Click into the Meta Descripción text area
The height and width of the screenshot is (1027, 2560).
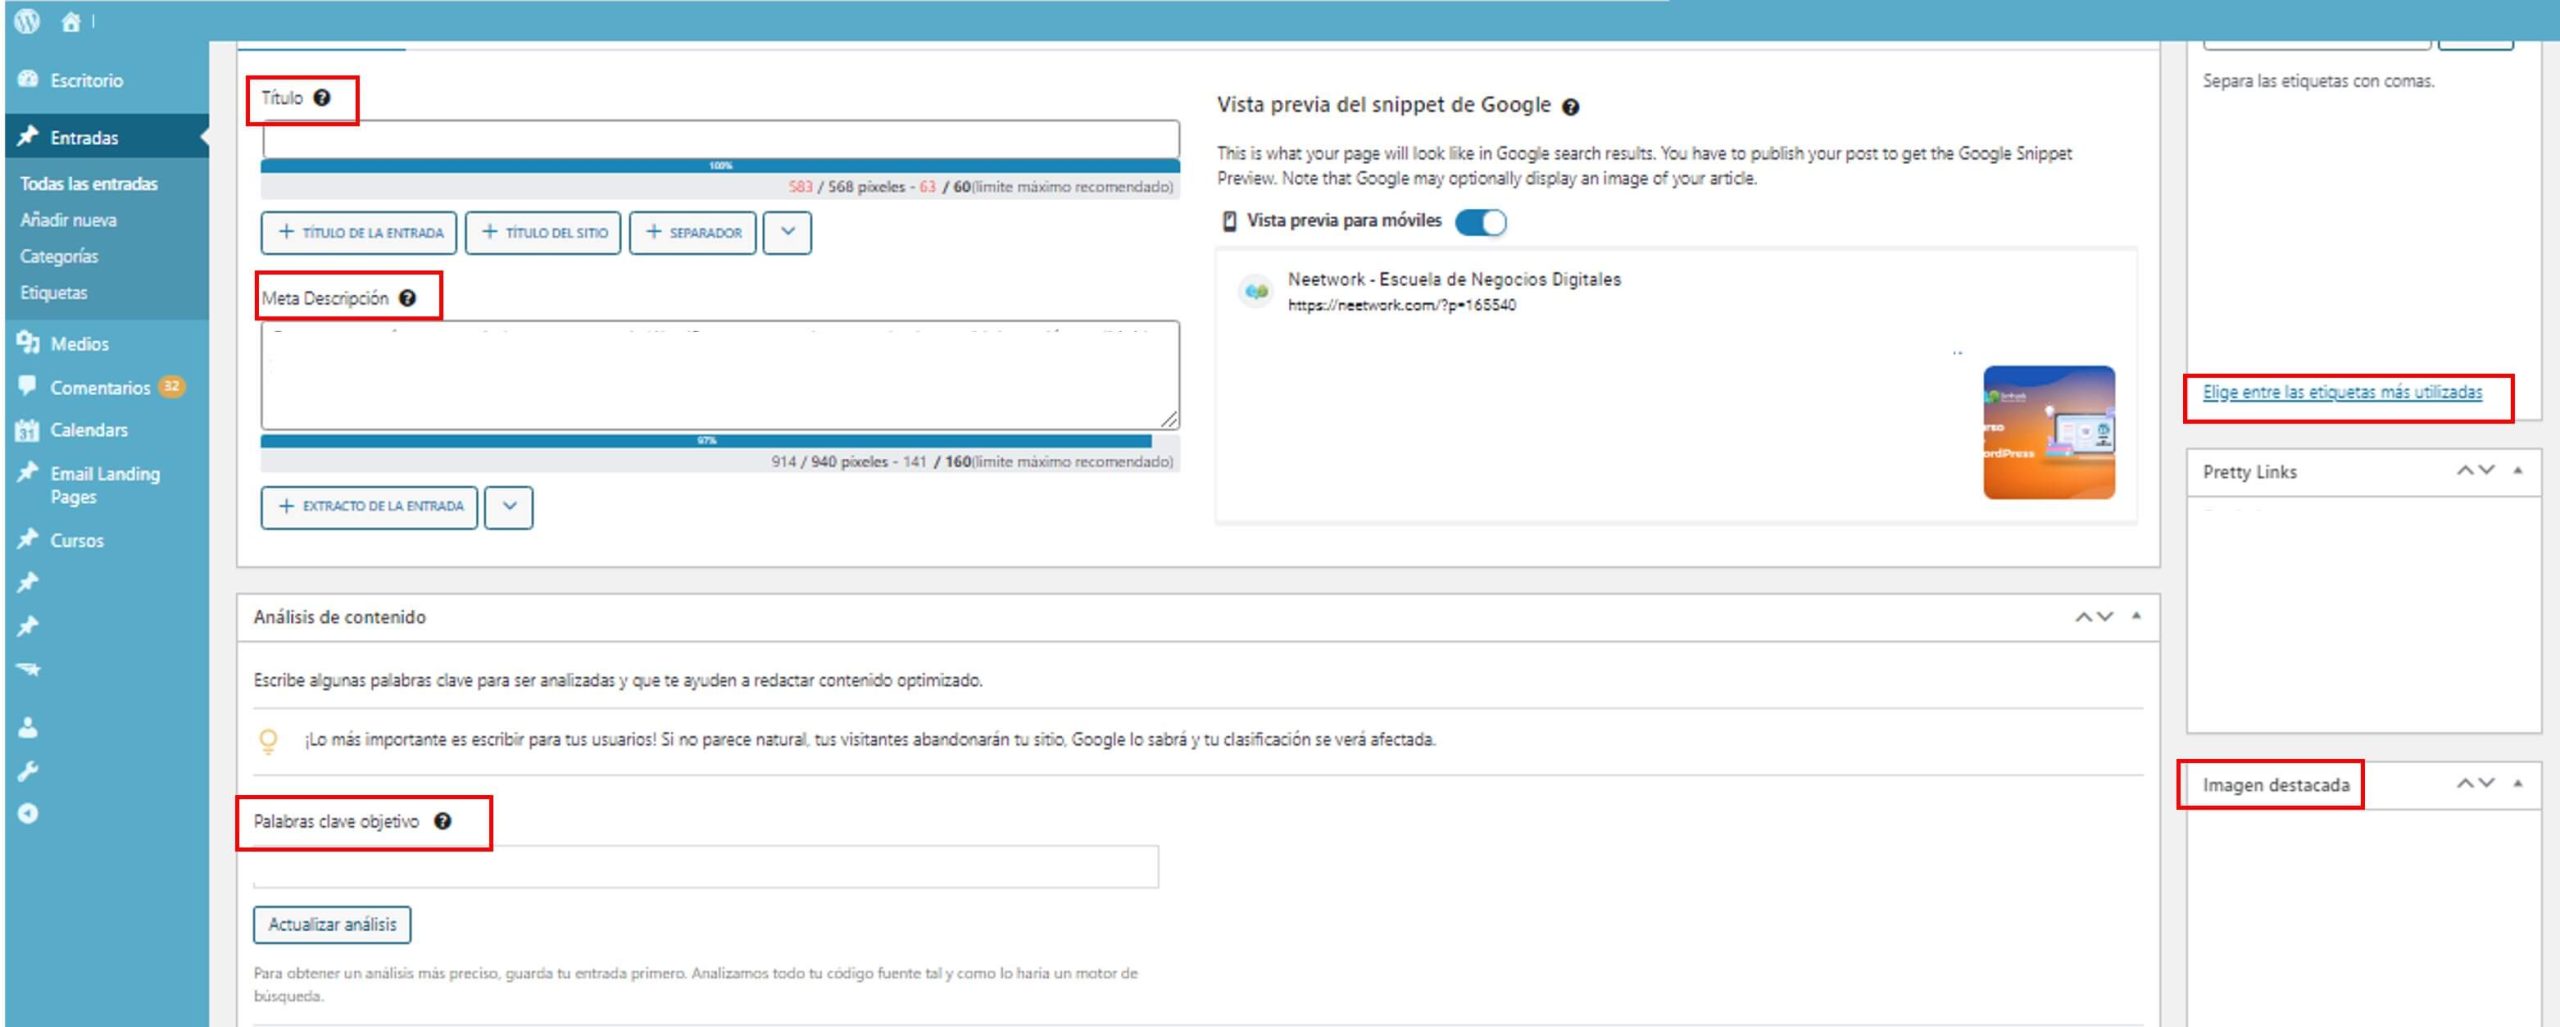(720, 376)
